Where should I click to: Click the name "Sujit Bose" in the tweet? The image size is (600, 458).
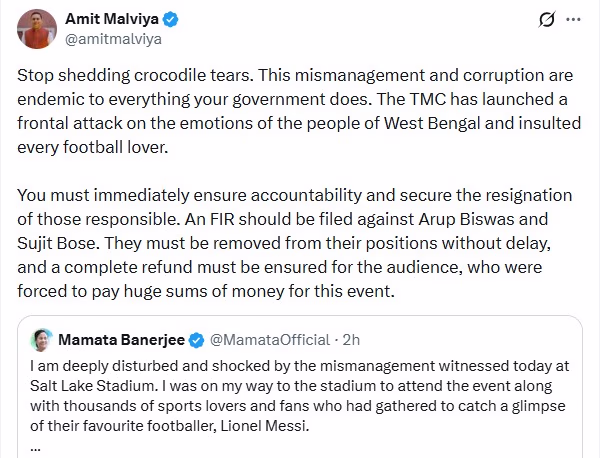click(58, 238)
